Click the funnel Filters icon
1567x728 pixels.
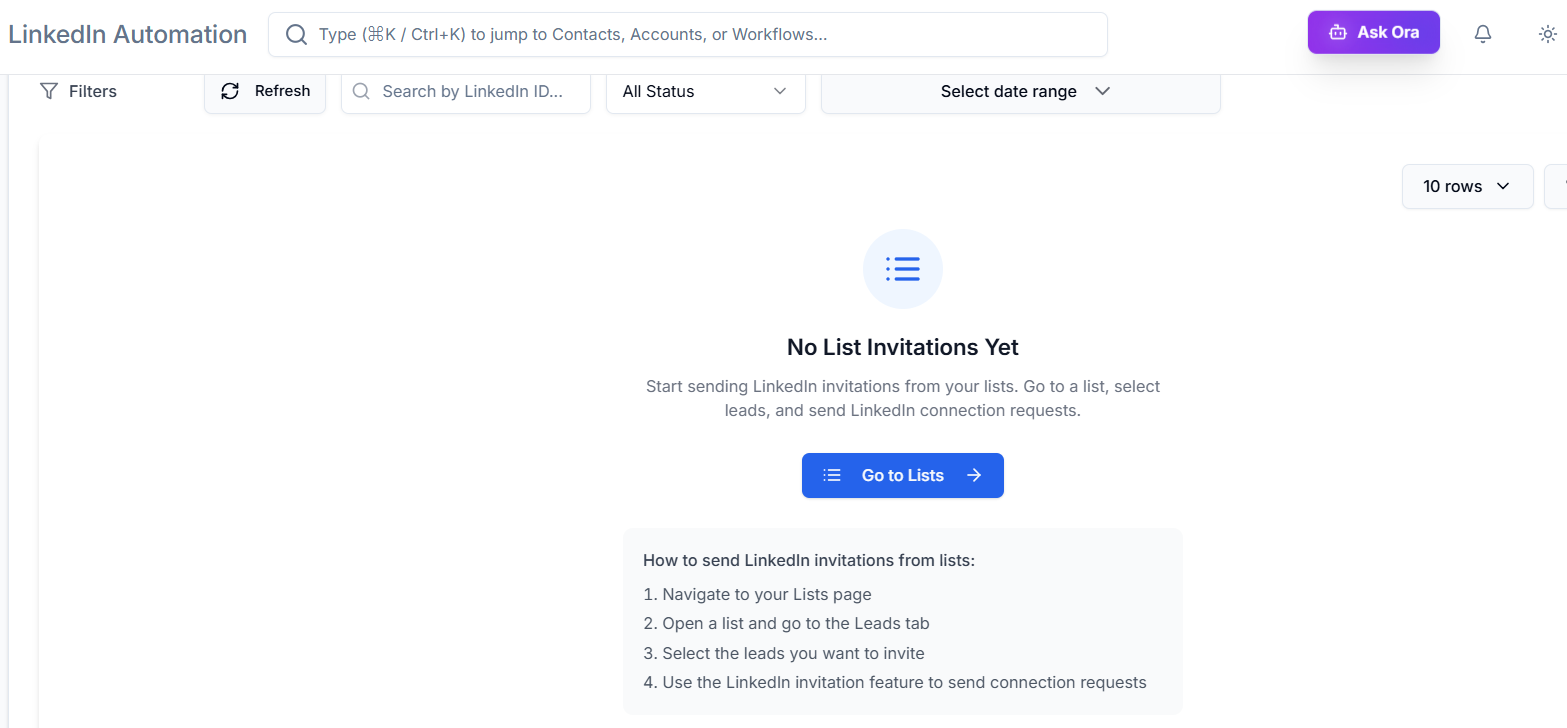(48, 91)
